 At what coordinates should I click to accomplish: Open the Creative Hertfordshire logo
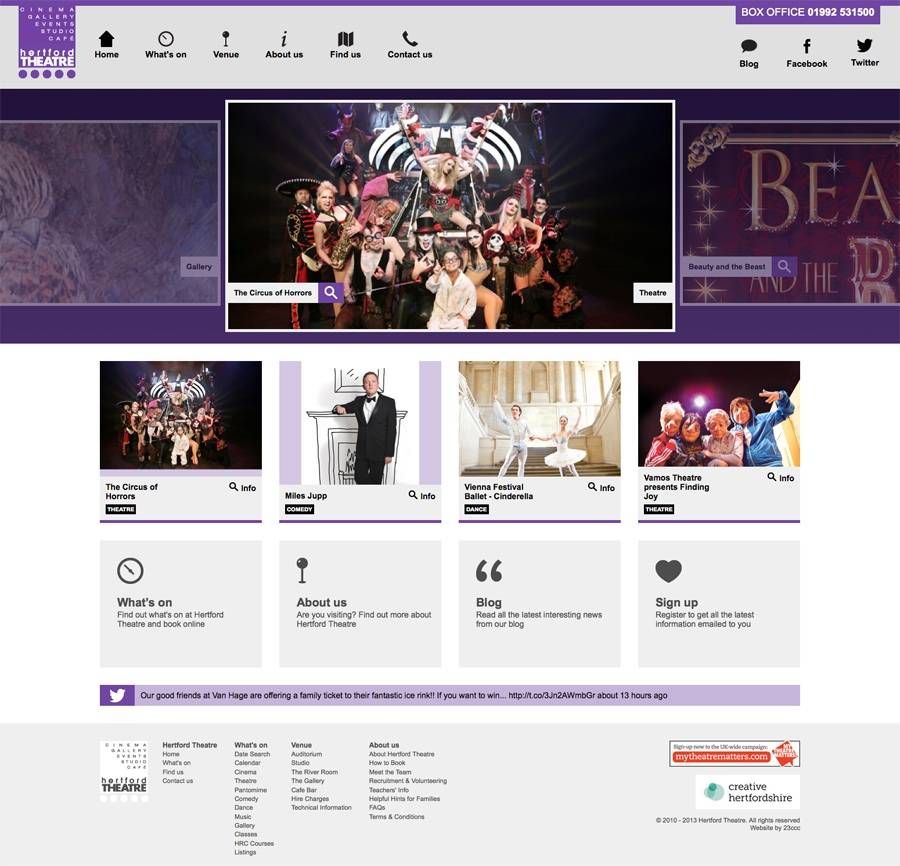click(748, 792)
